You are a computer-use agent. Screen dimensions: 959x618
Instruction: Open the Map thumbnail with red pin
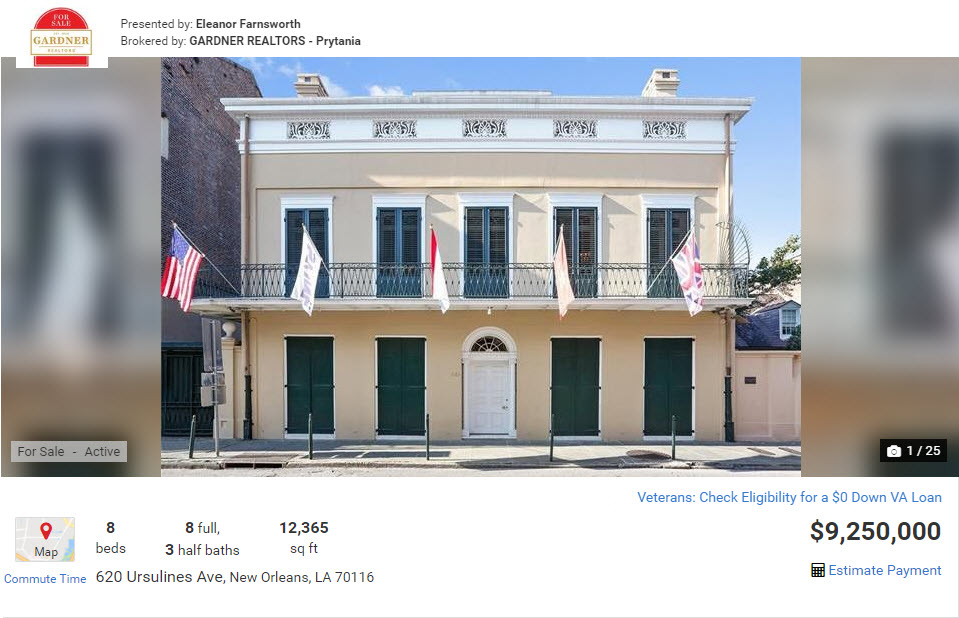pyautogui.click(x=45, y=539)
